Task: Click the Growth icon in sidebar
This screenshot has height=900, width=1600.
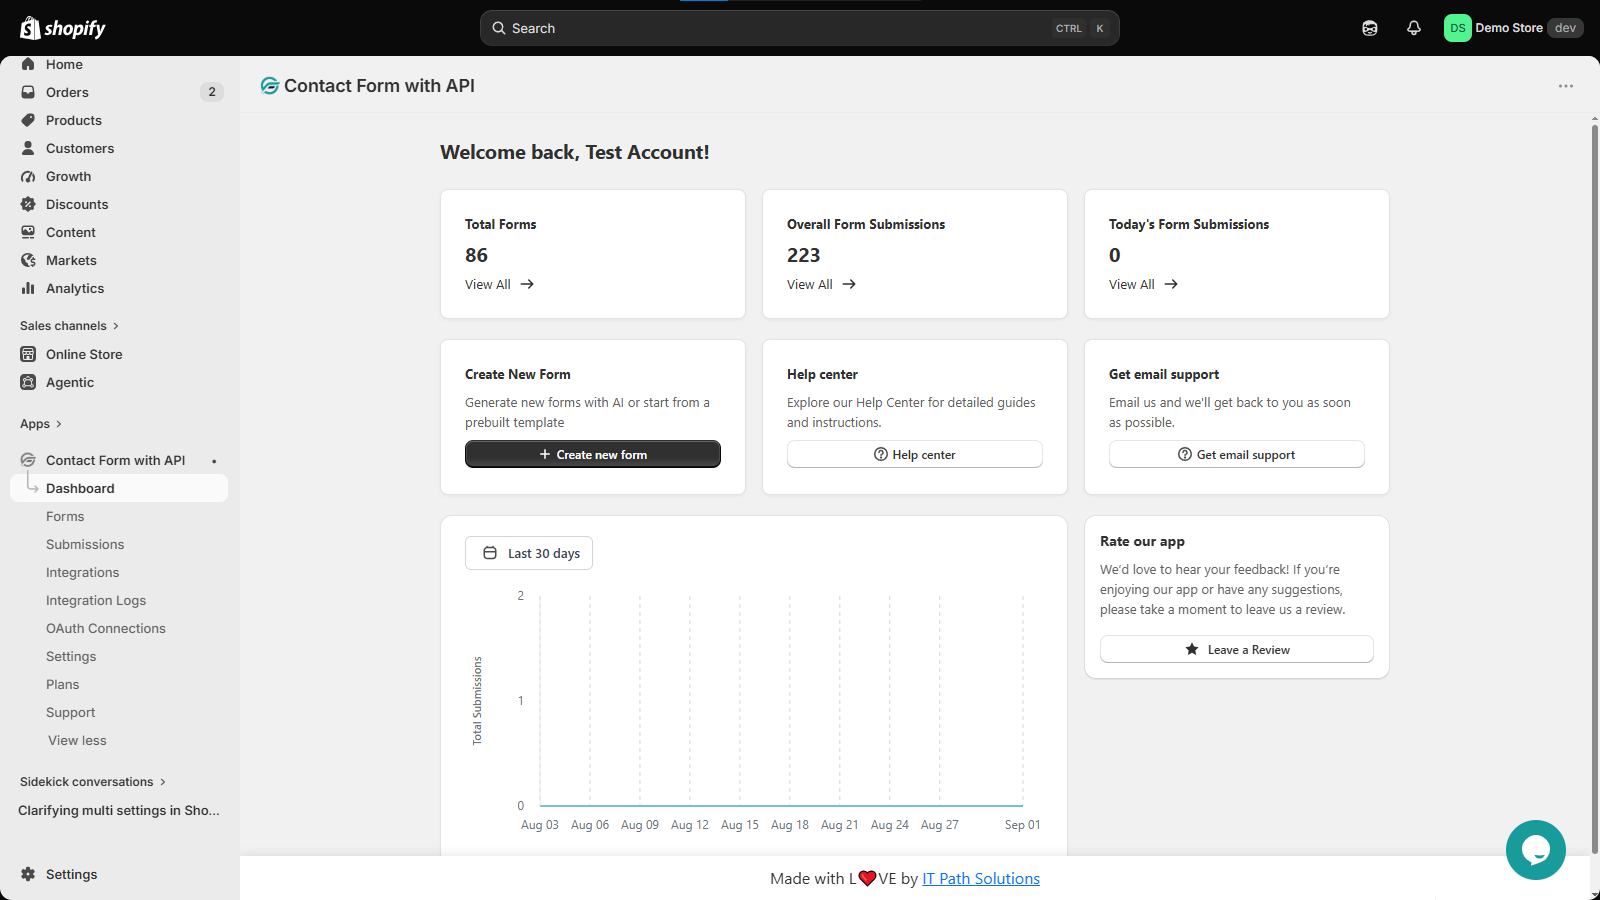Action: click(x=28, y=176)
